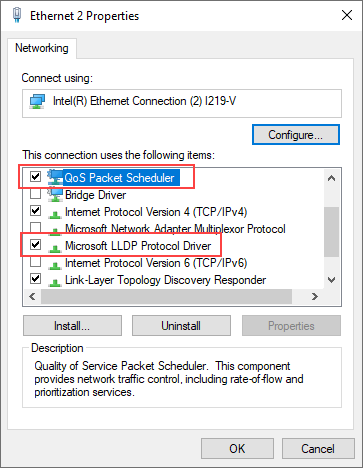Click the Uninstall button
Screen dimensions: 363x468
coord(181,326)
